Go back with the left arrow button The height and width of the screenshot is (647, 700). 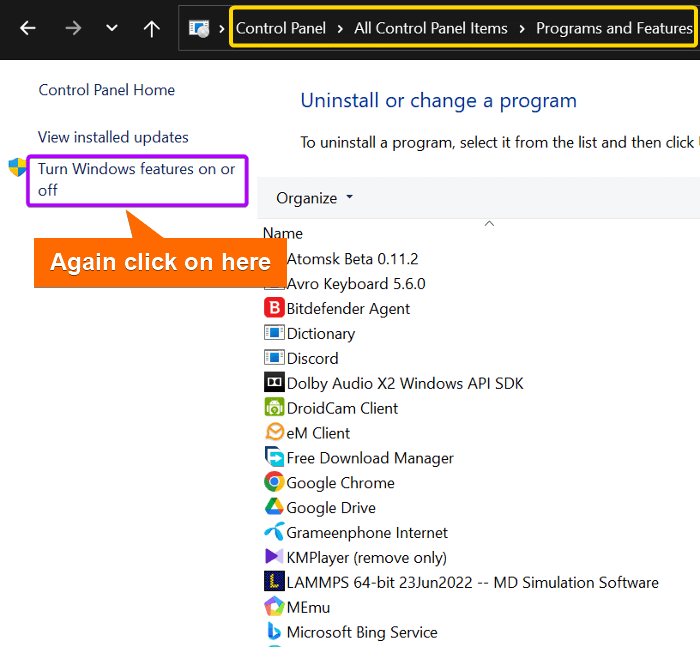[28, 28]
